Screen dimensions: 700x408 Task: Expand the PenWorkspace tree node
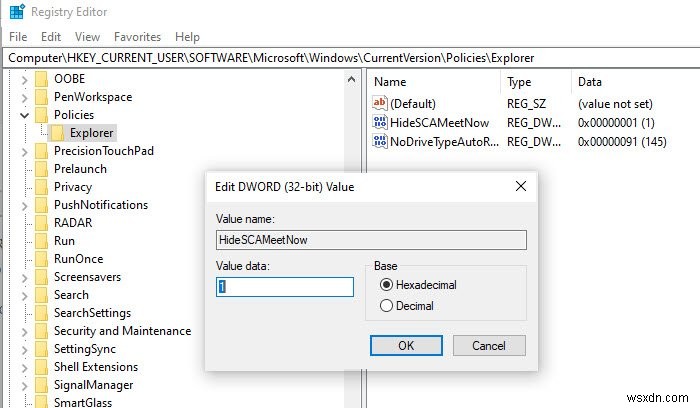click(25, 98)
